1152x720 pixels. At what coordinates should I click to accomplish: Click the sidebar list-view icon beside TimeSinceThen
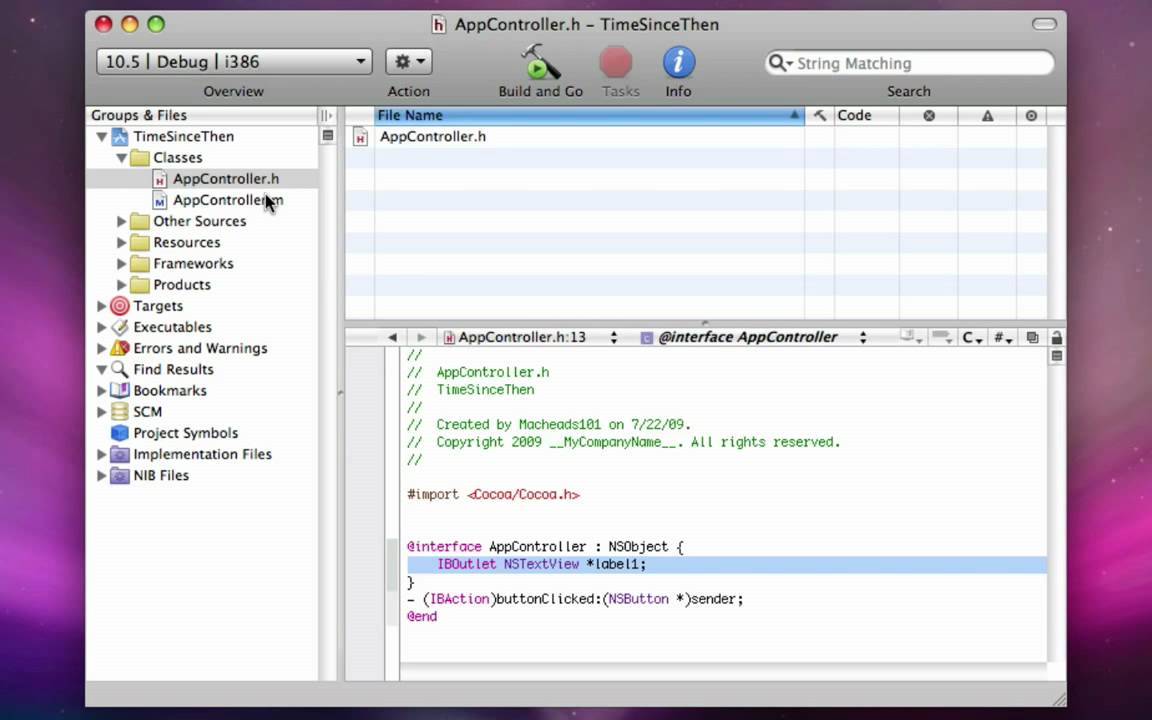point(328,136)
